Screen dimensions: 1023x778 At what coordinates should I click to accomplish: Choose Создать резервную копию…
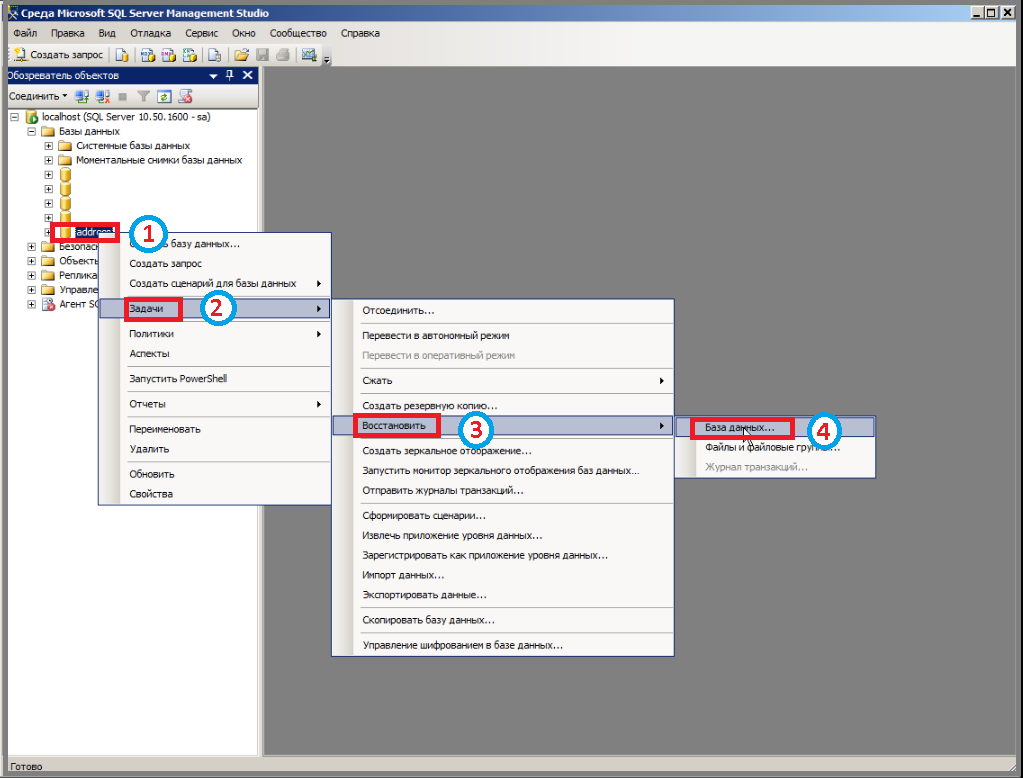503,406
